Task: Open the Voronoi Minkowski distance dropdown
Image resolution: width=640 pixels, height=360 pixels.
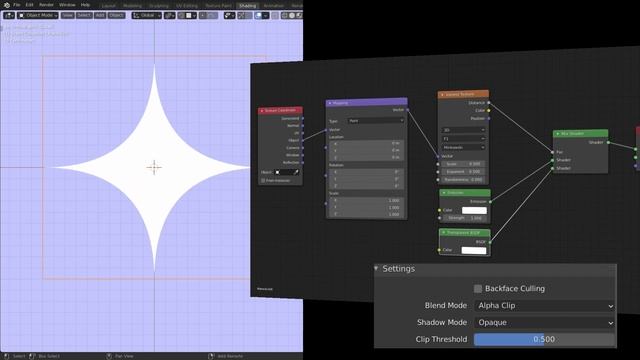Action: (x=464, y=147)
